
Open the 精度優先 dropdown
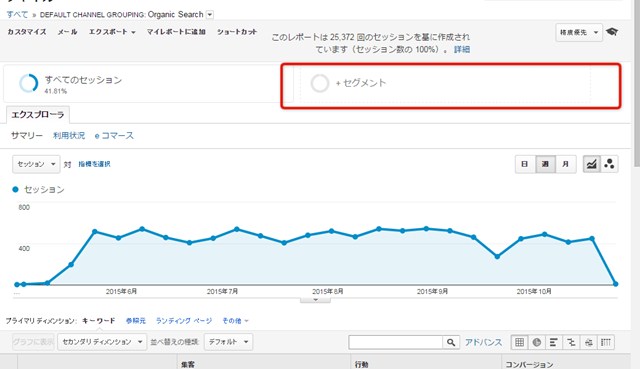(579, 32)
